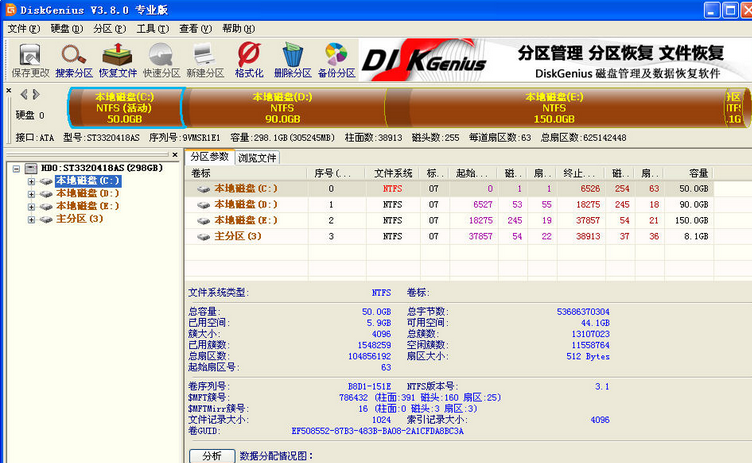The image size is (752, 463).
Task: Click the previous disk left arrow
Action: [22, 93]
